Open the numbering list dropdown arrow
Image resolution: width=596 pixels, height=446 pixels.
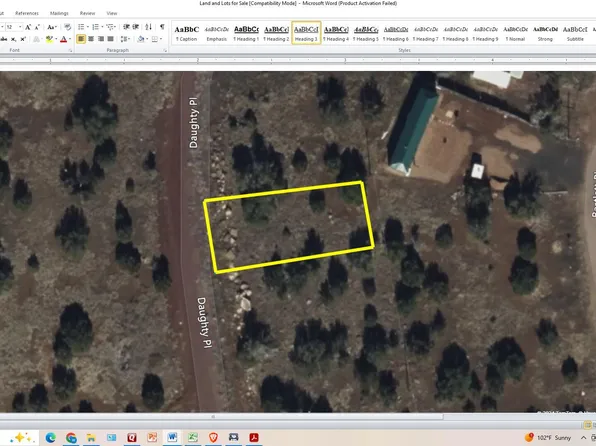(102, 27)
